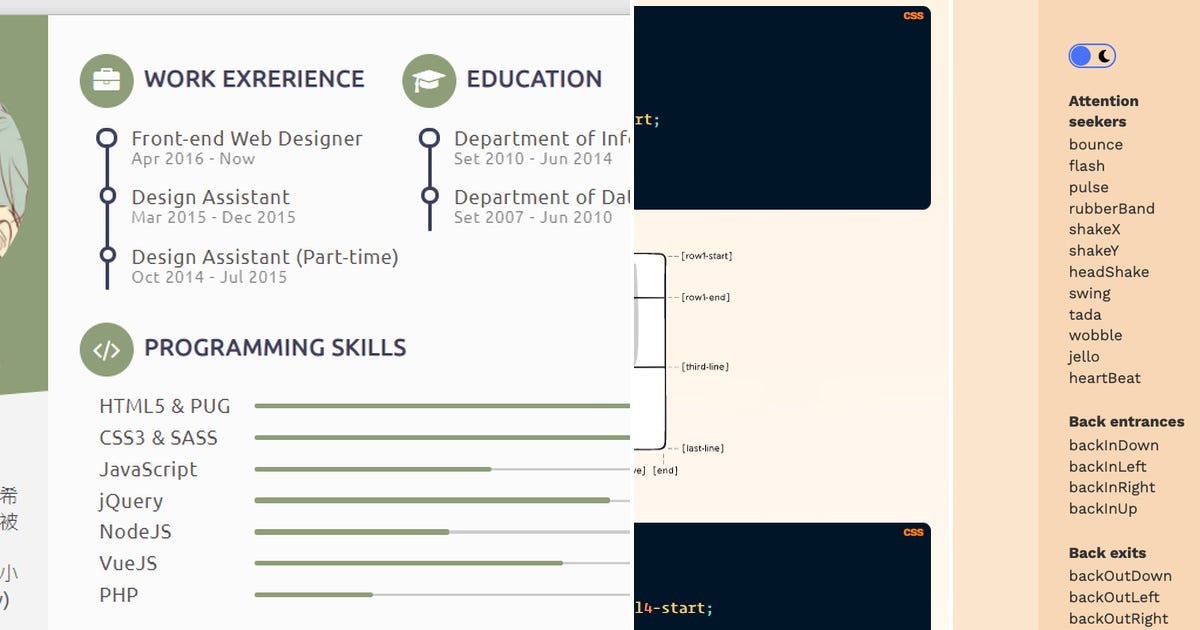Toggle the dark mode switch
1200x630 pixels.
[x=1092, y=56]
